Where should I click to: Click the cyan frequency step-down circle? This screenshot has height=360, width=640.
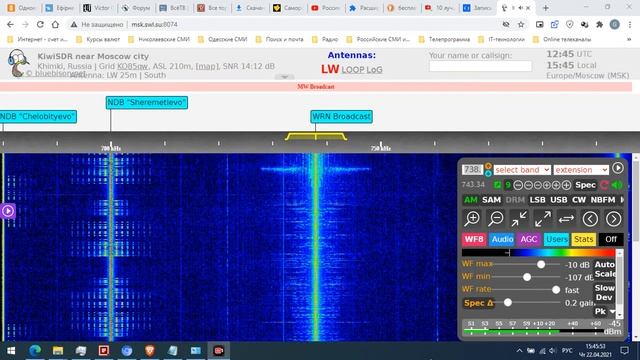(x=488, y=173)
